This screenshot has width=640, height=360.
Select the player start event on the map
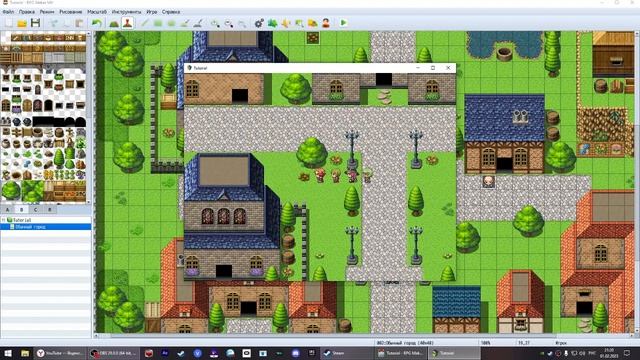(489, 181)
